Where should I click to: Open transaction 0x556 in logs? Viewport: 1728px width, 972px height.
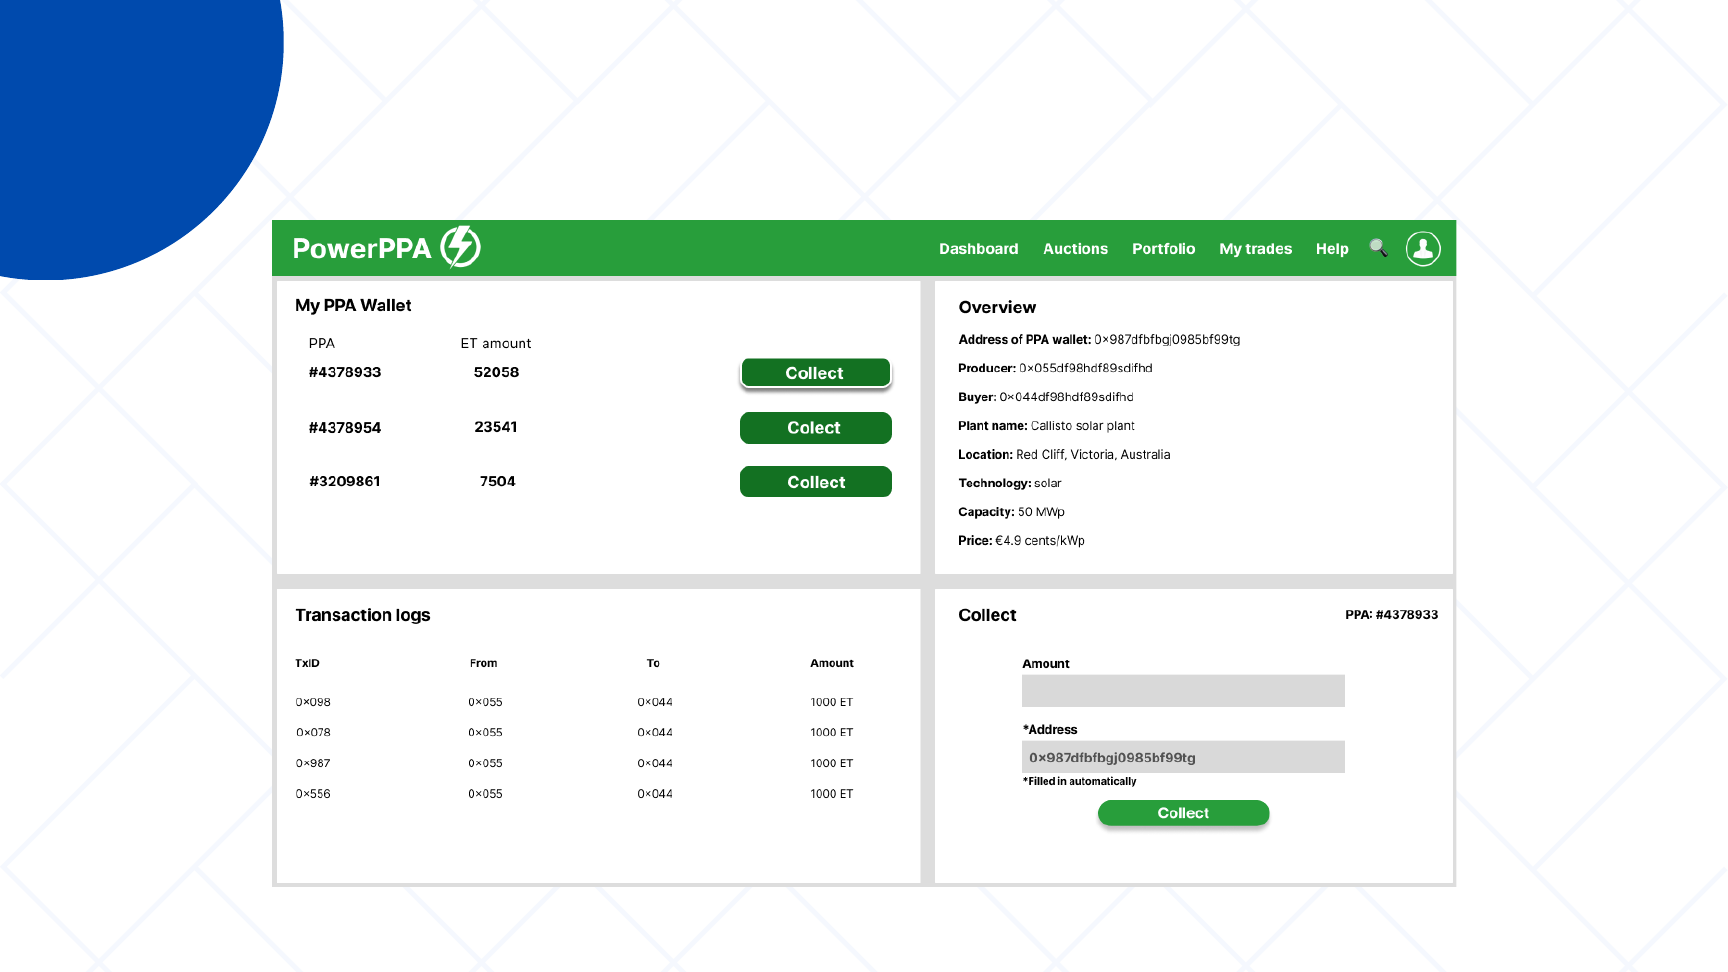pyautogui.click(x=313, y=794)
